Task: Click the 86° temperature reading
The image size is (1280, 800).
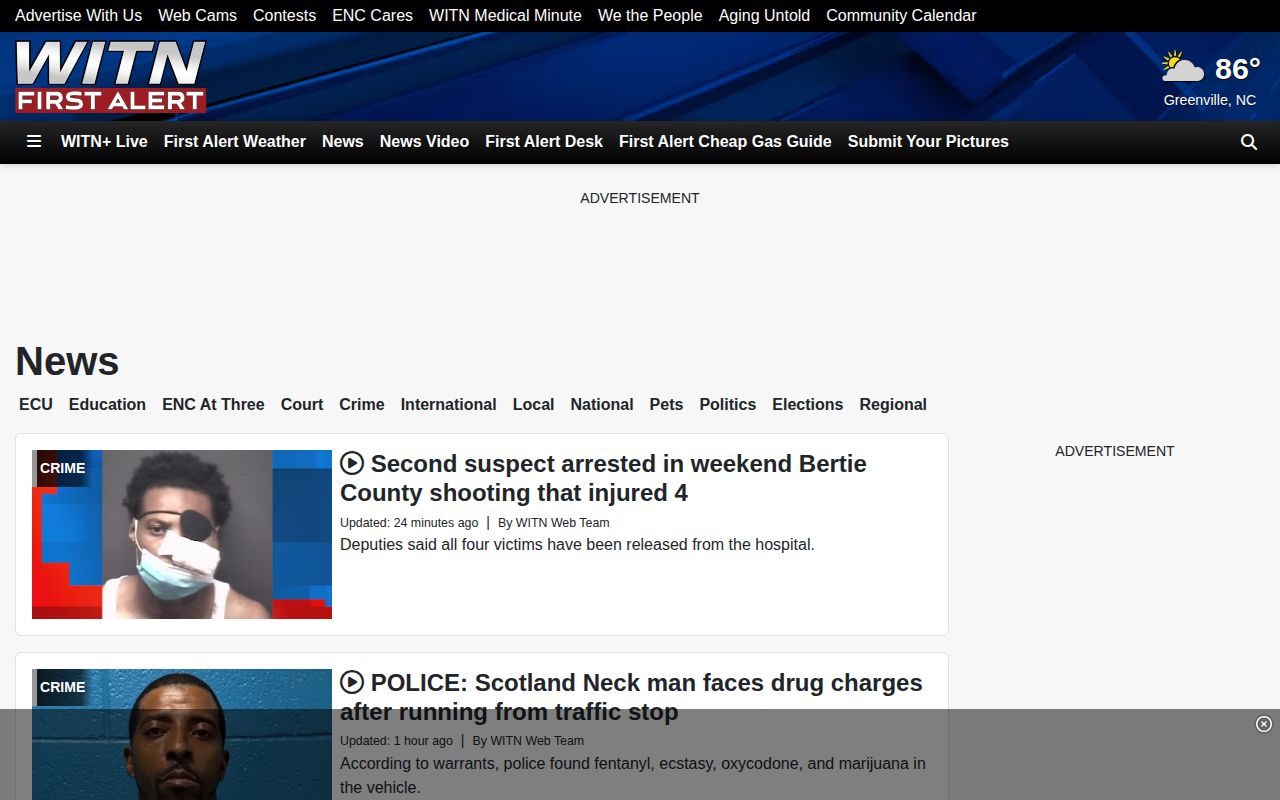Action: click(1237, 68)
